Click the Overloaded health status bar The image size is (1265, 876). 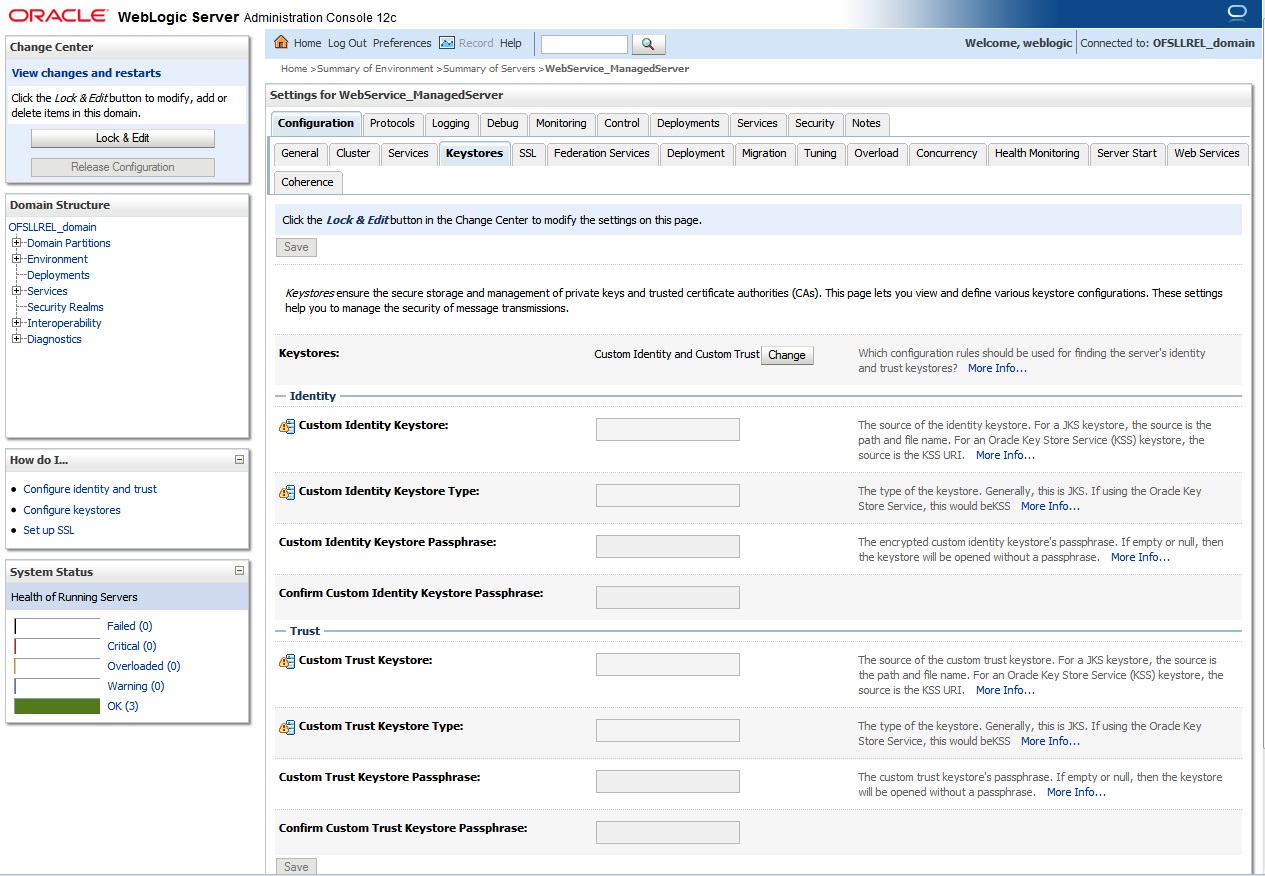coord(57,666)
